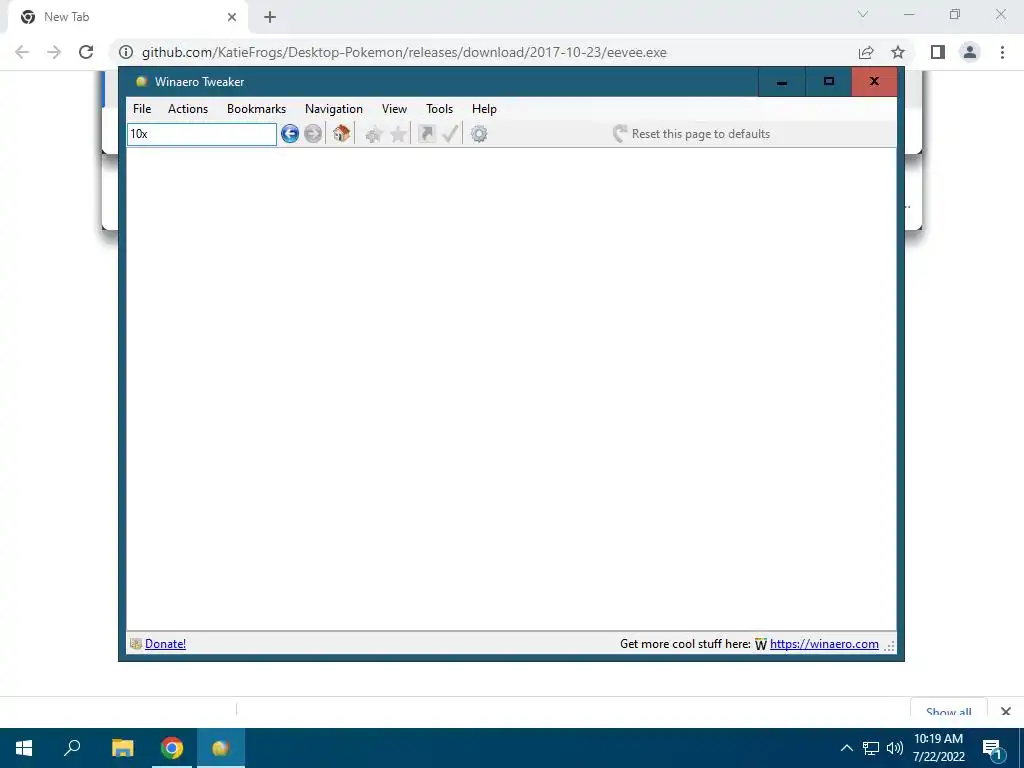Viewport: 1024px width, 768px height.
Task: Click Reset this page to defaults
Action: [x=692, y=134]
